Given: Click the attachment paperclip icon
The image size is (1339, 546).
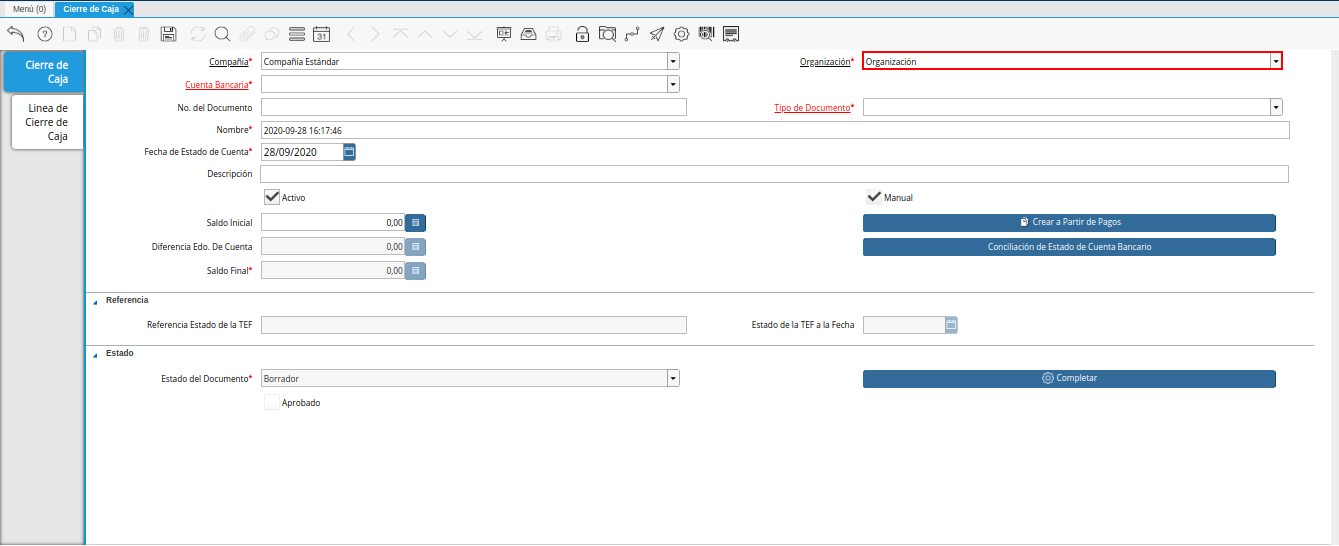Looking at the screenshot, I should [x=246, y=34].
